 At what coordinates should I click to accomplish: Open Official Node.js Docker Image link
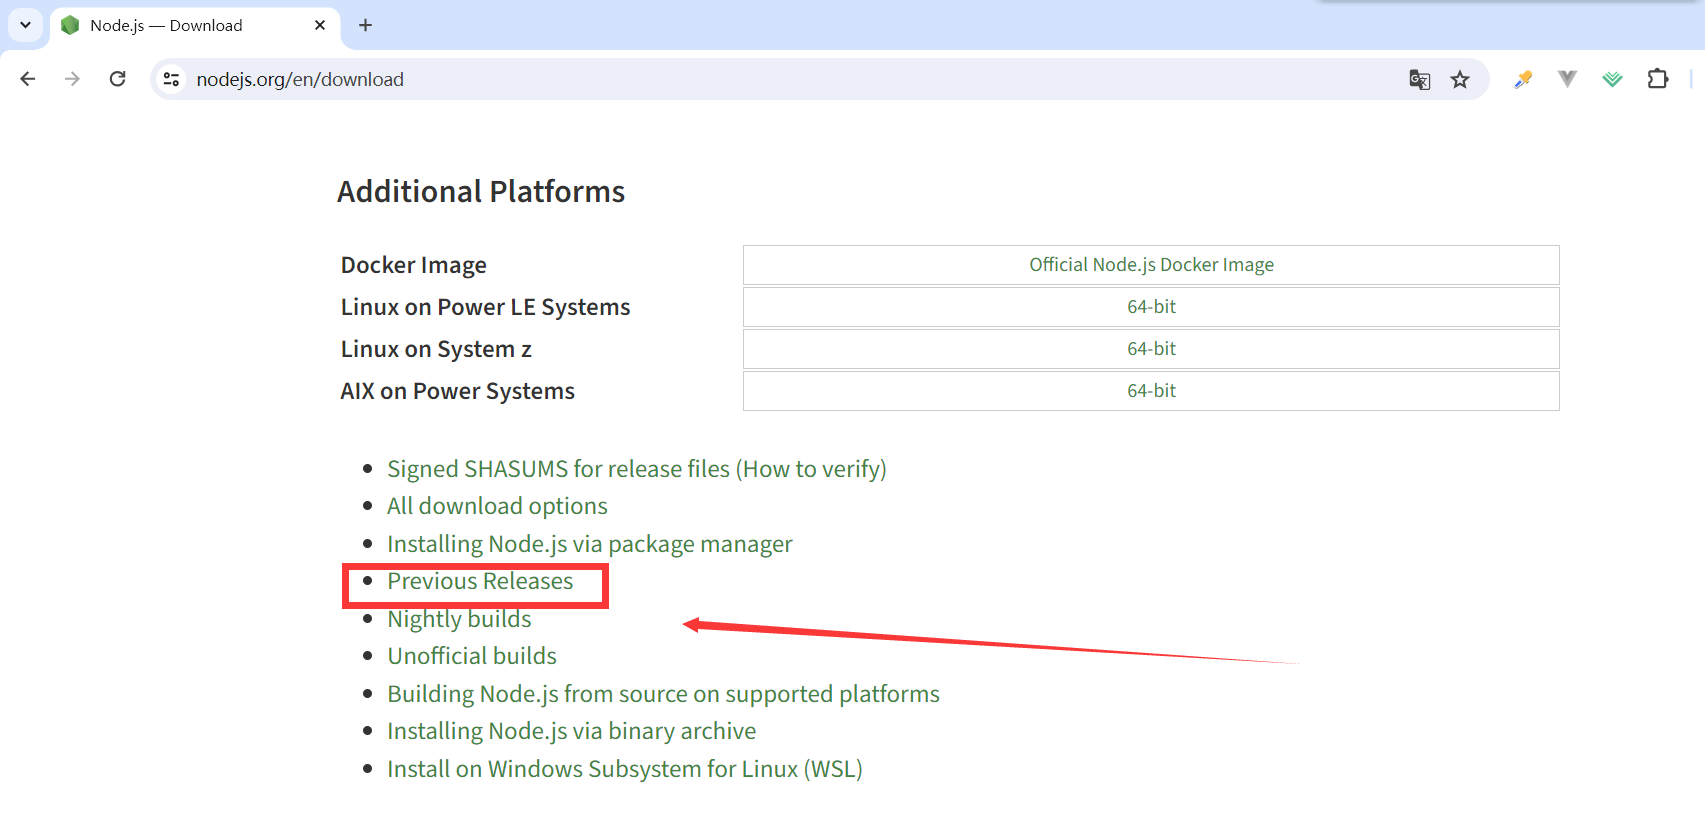coord(1151,265)
